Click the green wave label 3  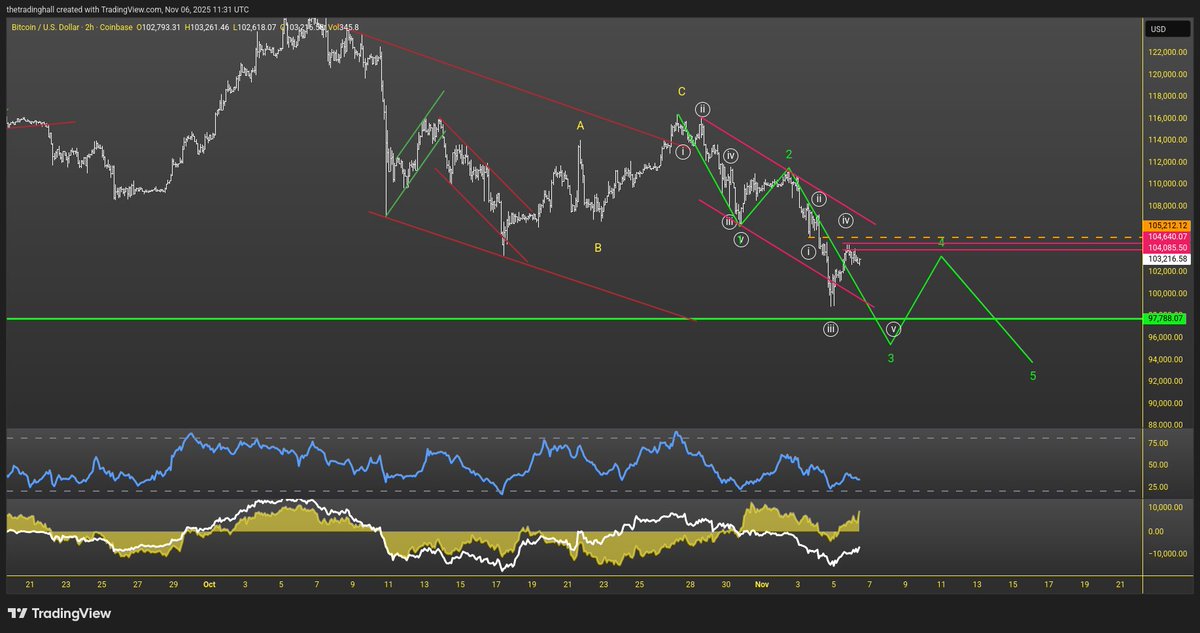(x=891, y=358)
